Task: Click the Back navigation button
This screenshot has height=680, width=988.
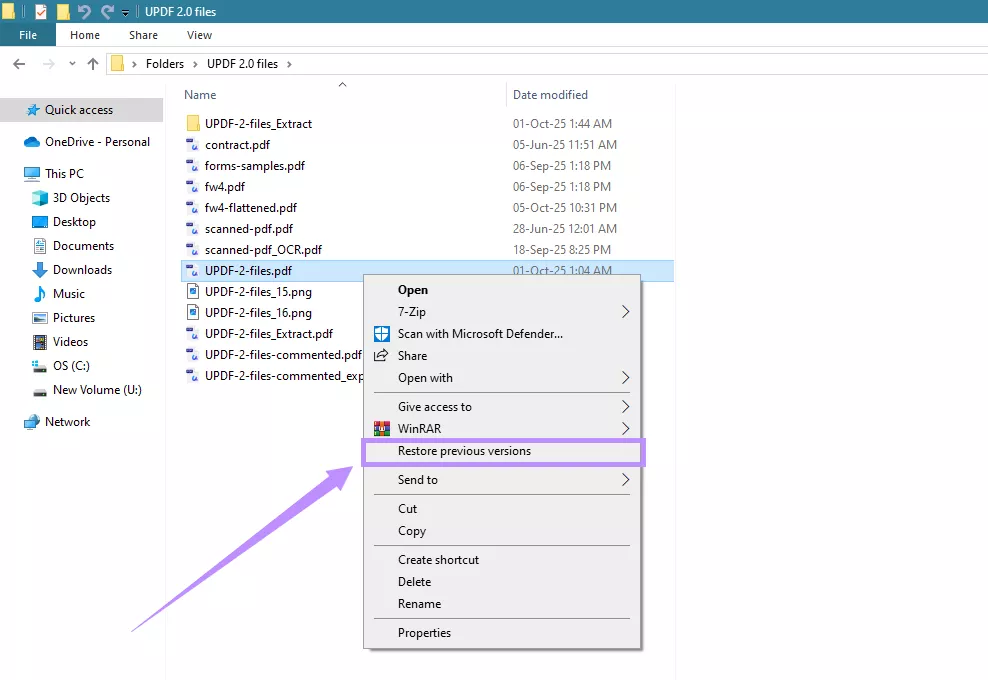Action: 18,63
